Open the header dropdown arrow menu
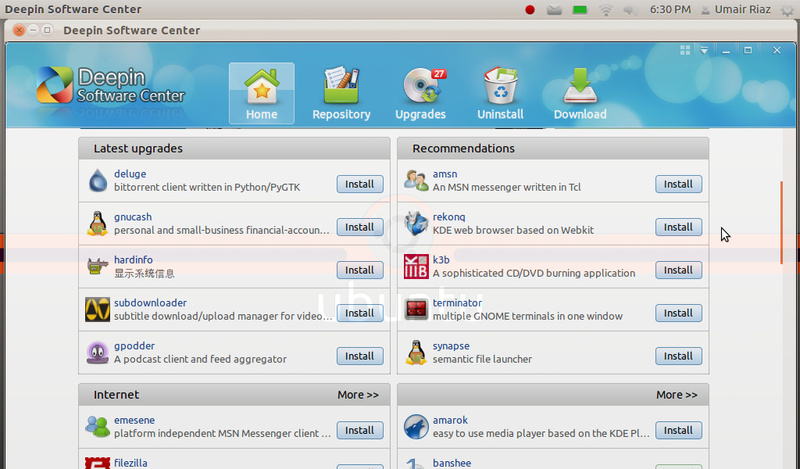800x469 pixels. 704,50
